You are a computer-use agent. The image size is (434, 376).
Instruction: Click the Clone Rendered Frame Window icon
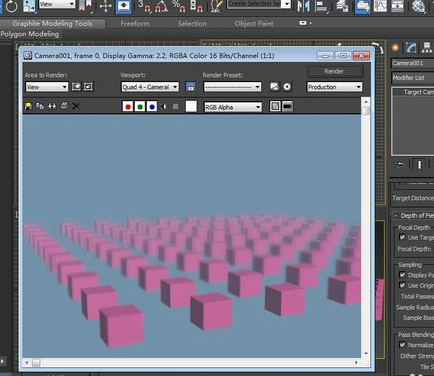pyautogui.click(x=52, y=106)
